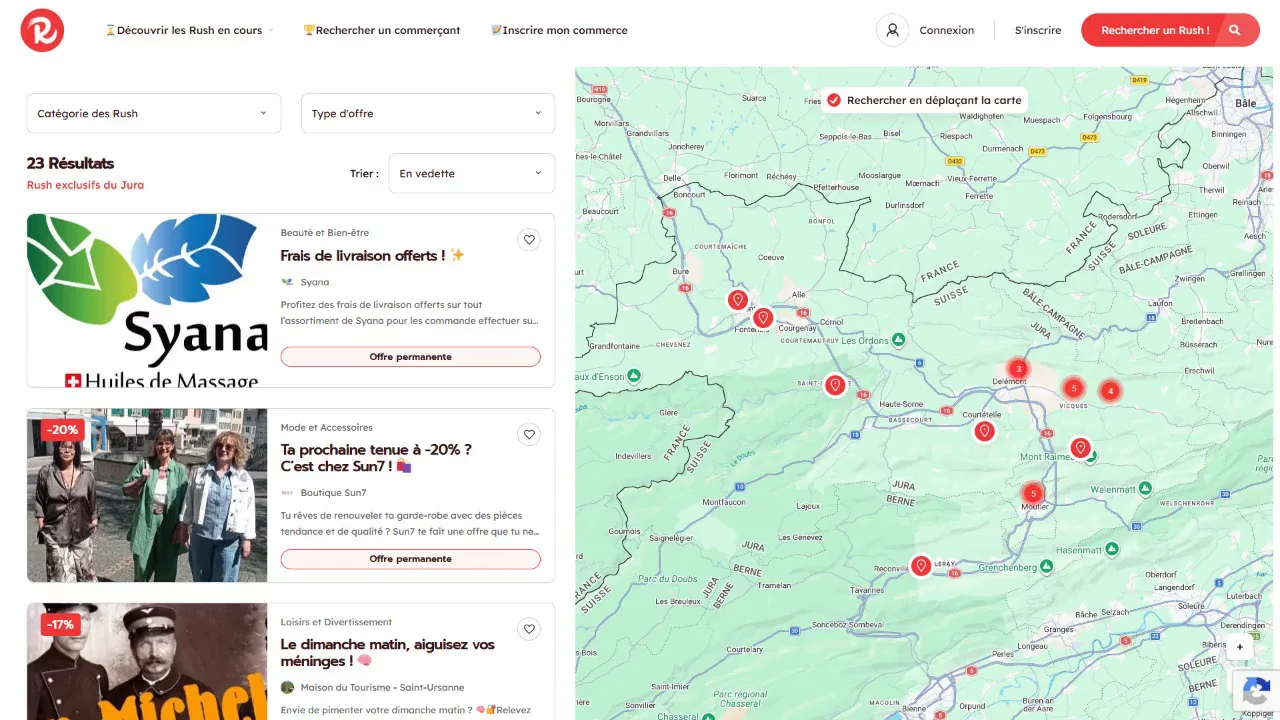
Task: Click Offre permanente on Sun7 card
Action: click(410, 559)
